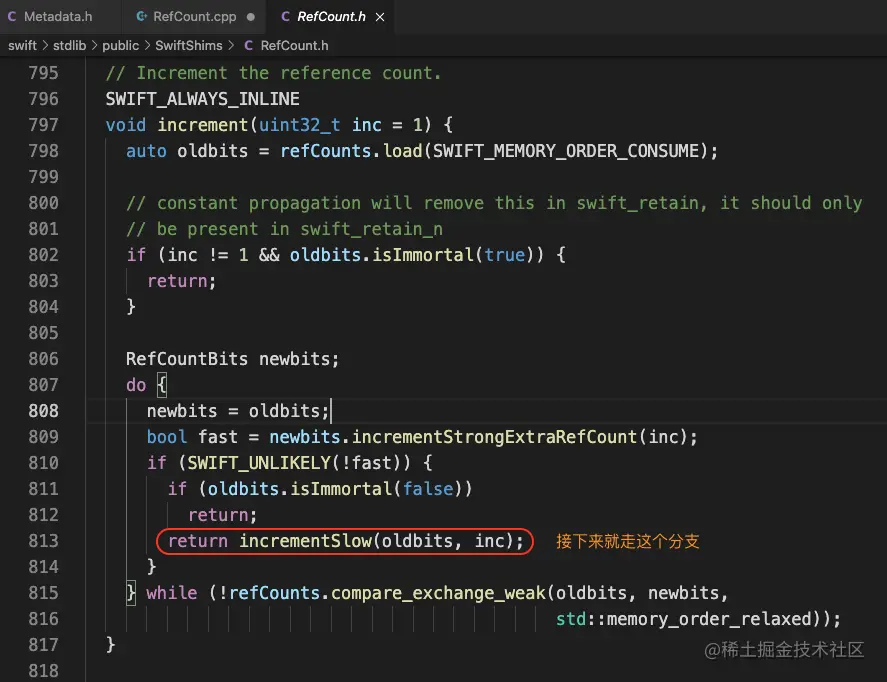Click the C file icon on RefCount.h tab
This screenshot has height=682, width=887.
pos(285,16)
